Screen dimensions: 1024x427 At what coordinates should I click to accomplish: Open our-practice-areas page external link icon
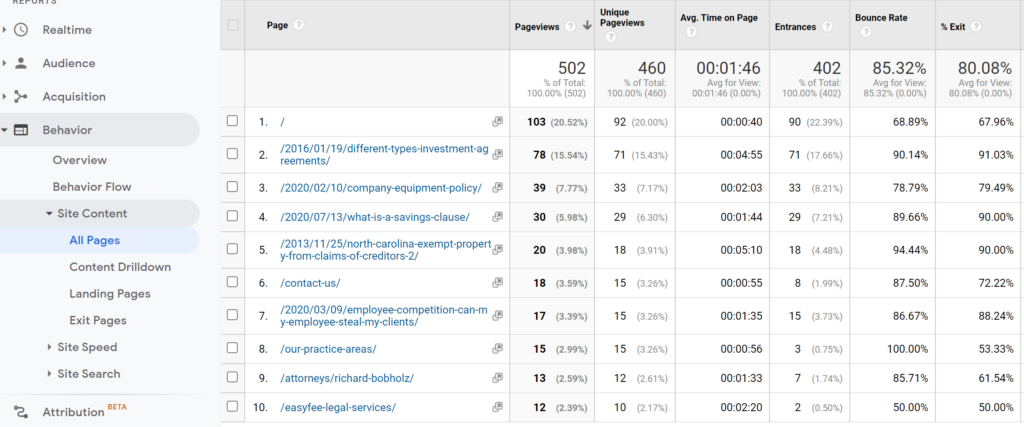(x=498, y=349)
